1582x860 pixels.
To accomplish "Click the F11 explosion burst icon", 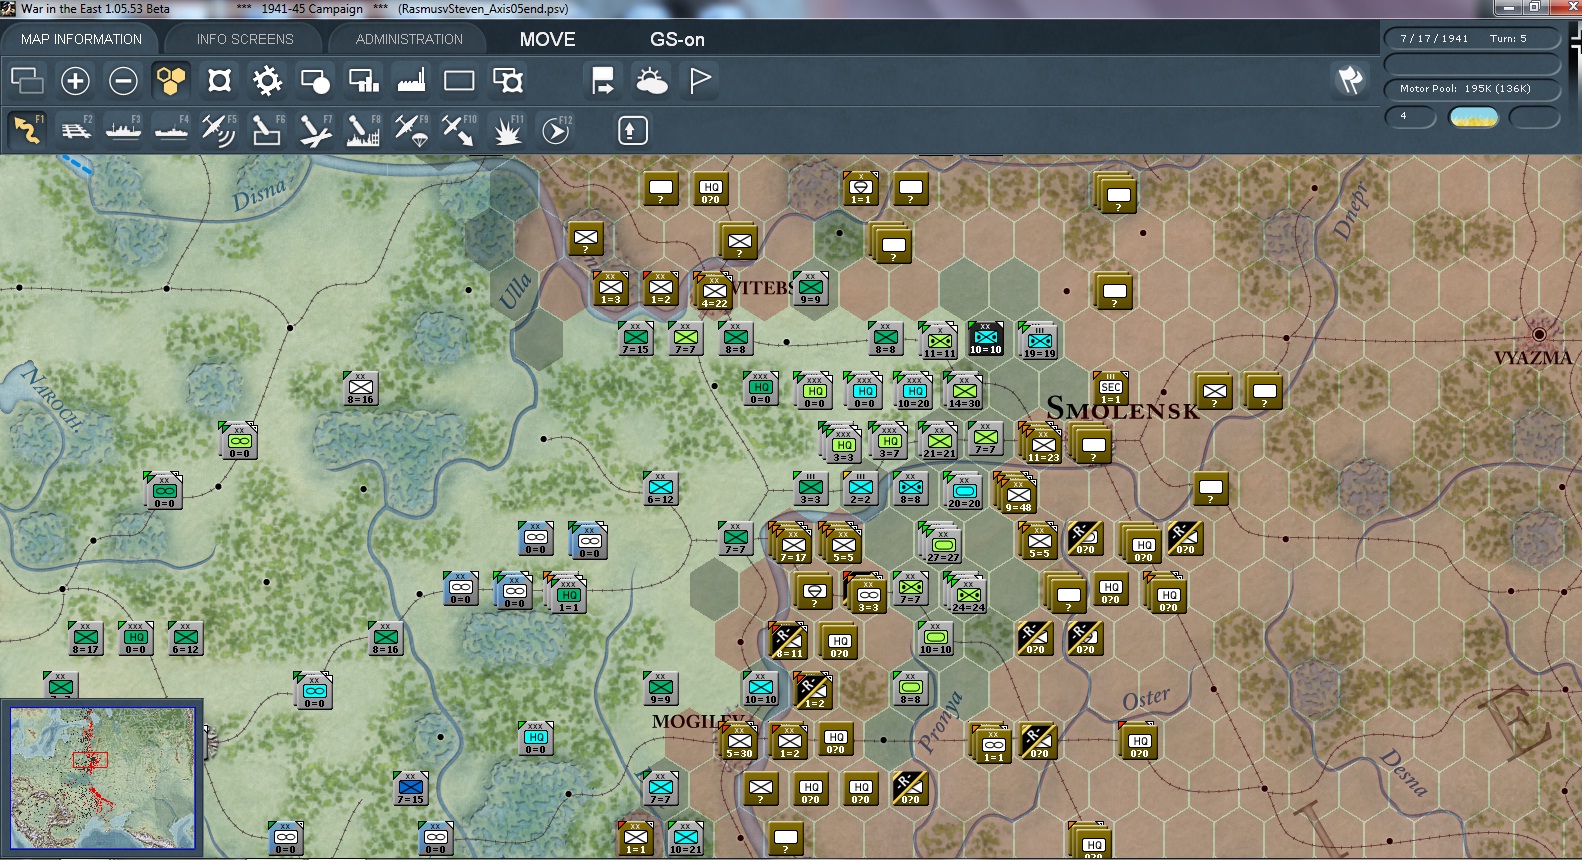I will (507, 130).
